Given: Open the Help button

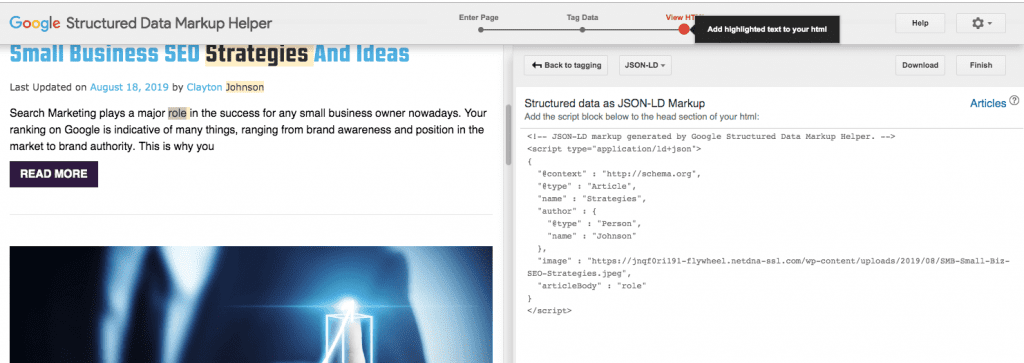Looking at the screenshot, I should pos(920,23).
